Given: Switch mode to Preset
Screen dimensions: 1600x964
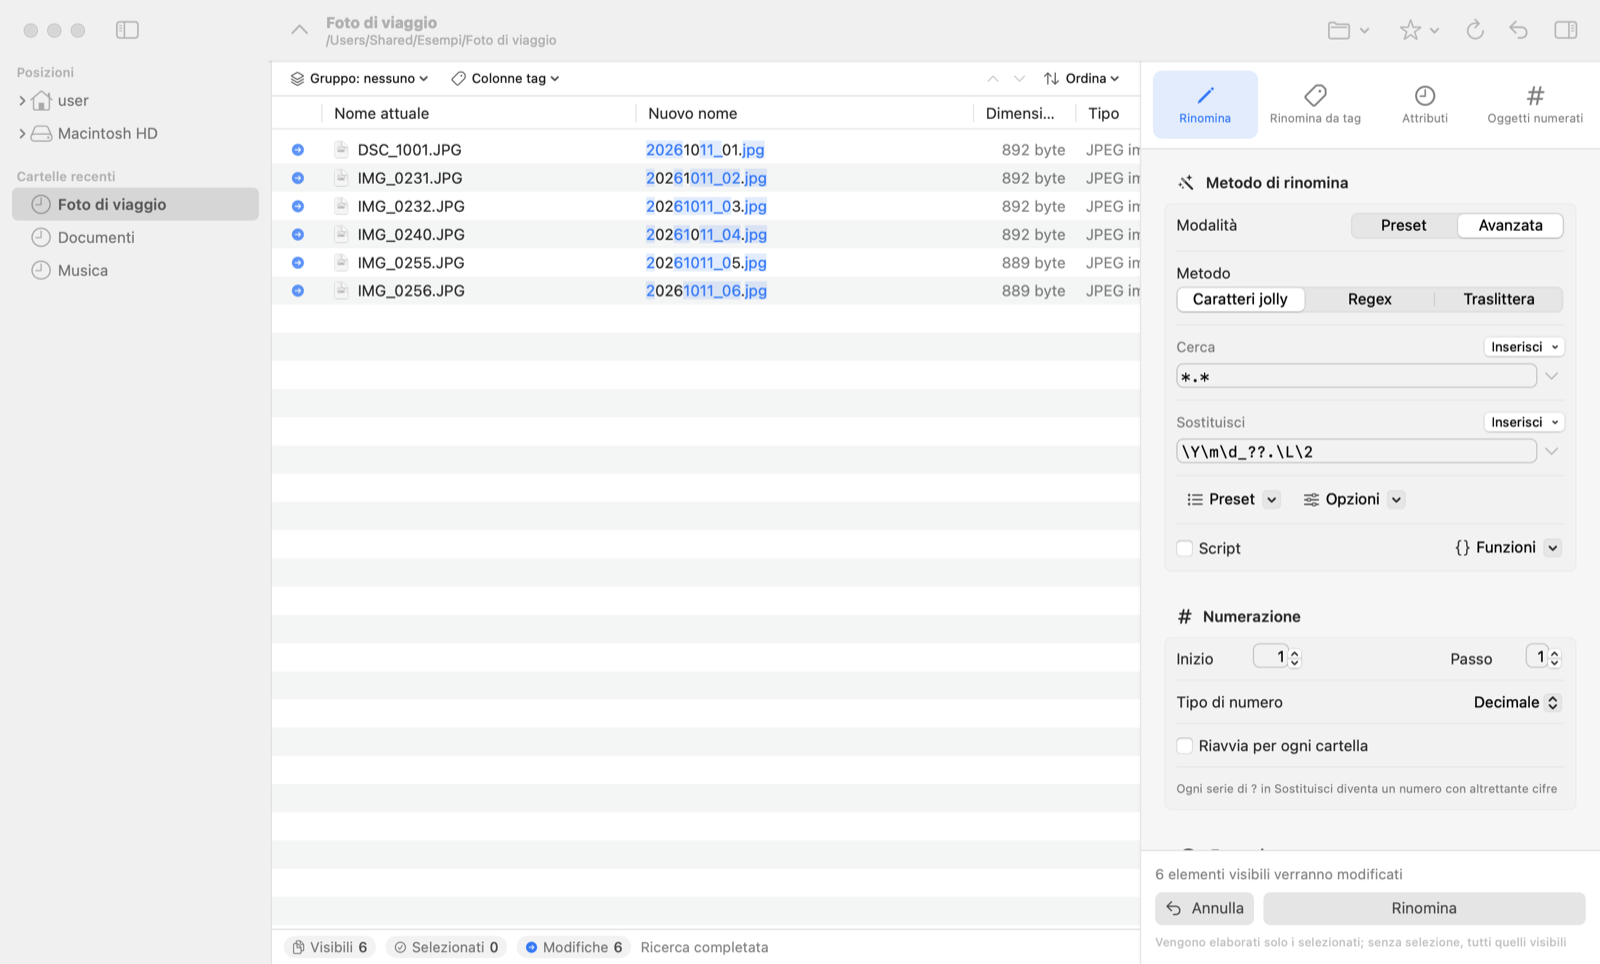Looking at the screenshot, I should pyautogui.click(x=1403, y=225).
